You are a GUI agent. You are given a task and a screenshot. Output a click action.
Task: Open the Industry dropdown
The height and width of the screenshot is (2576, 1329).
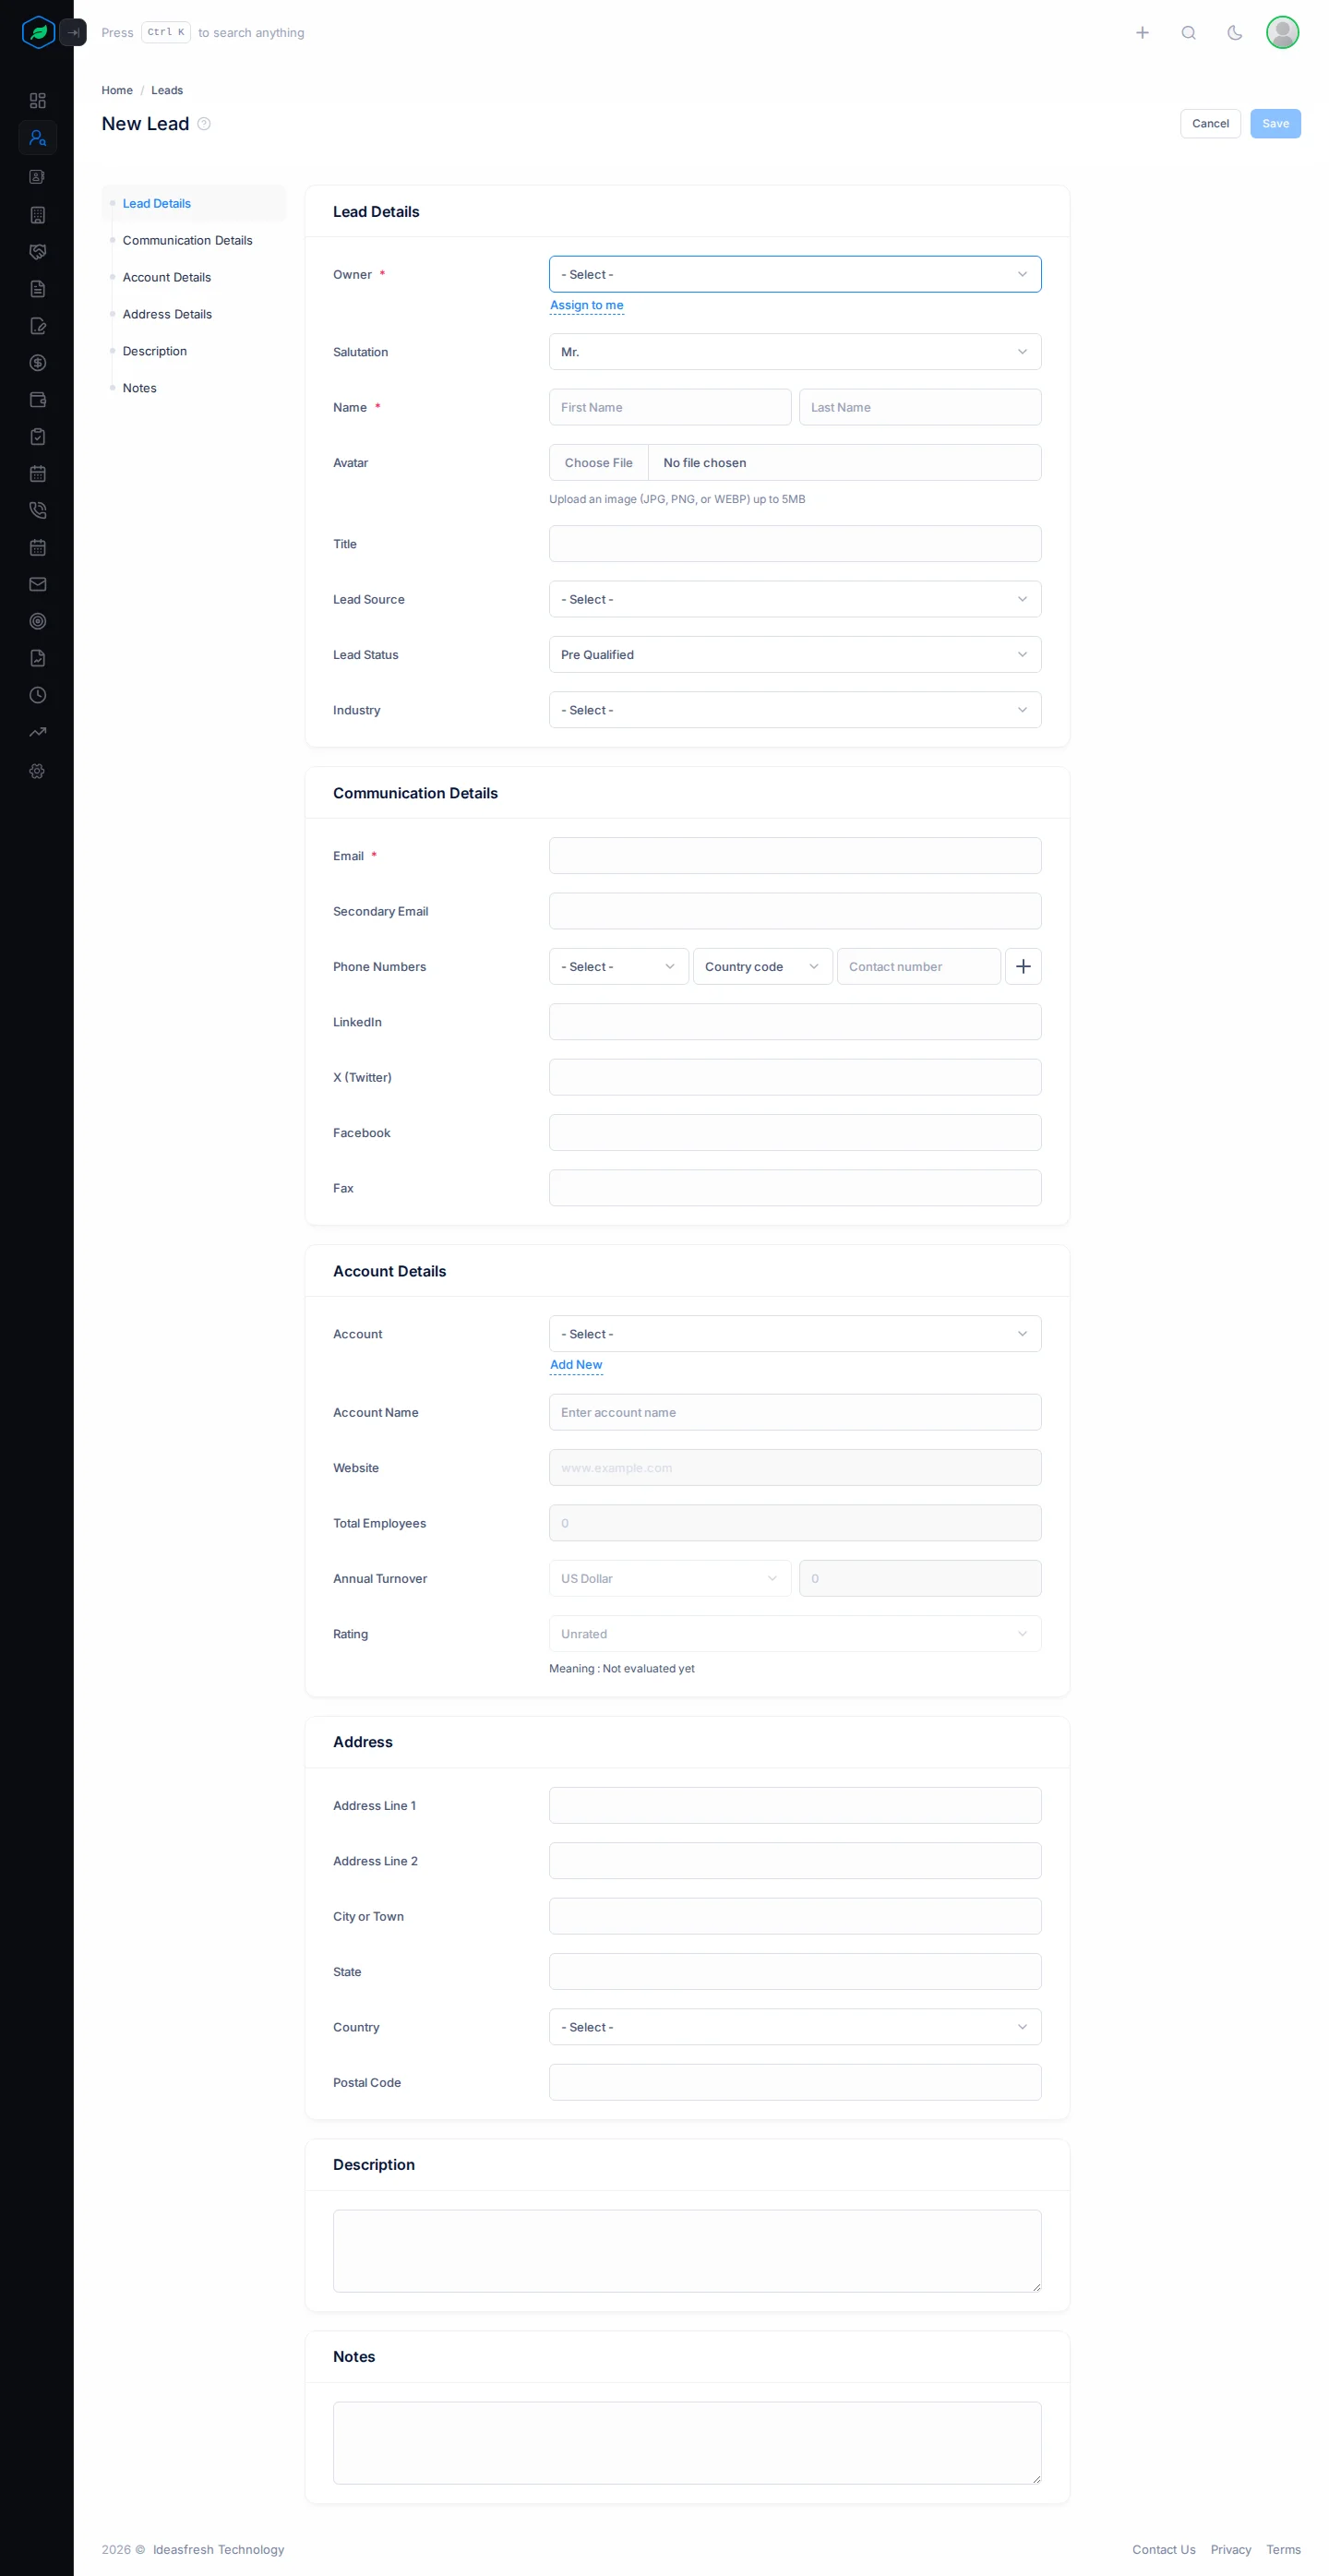(795, 710)
